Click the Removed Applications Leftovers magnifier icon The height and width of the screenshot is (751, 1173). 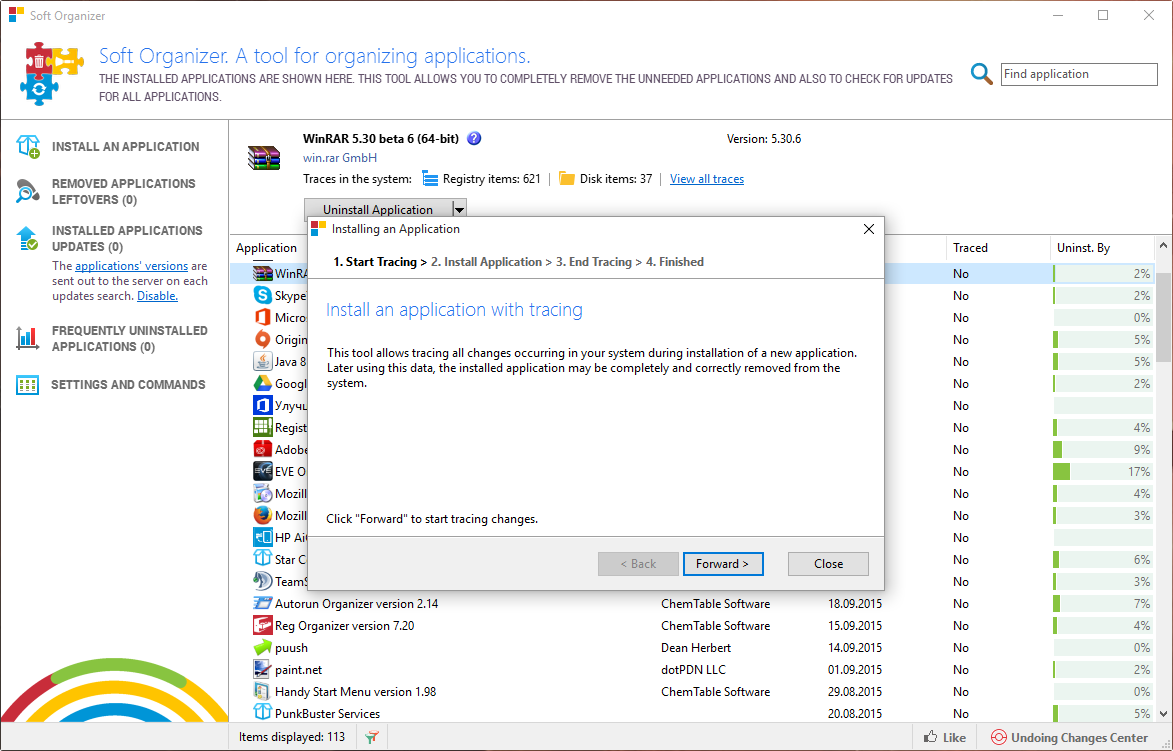click(28, 191)
